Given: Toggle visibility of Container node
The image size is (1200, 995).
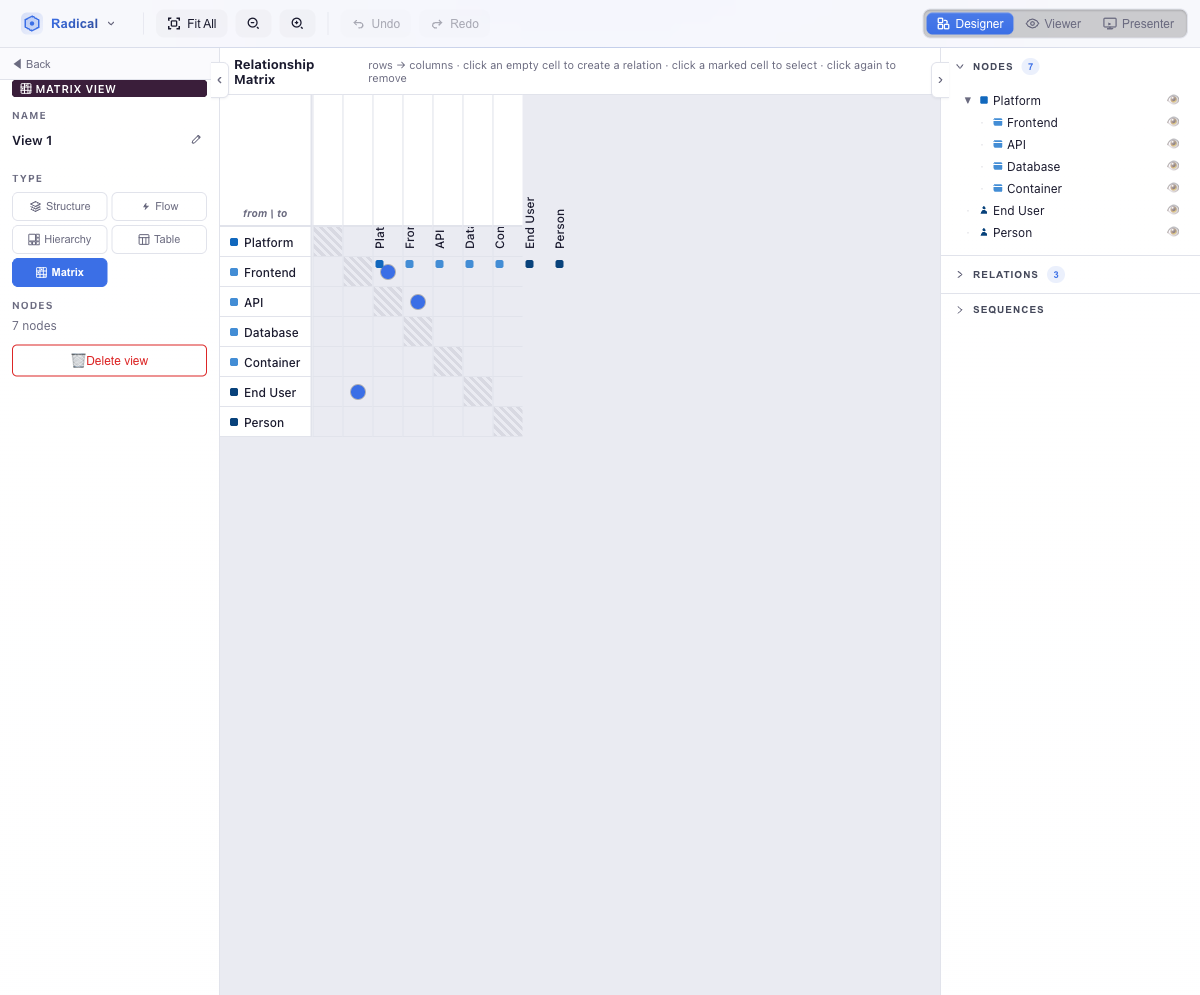Looking at the screenshot, I should point(1173,187).
